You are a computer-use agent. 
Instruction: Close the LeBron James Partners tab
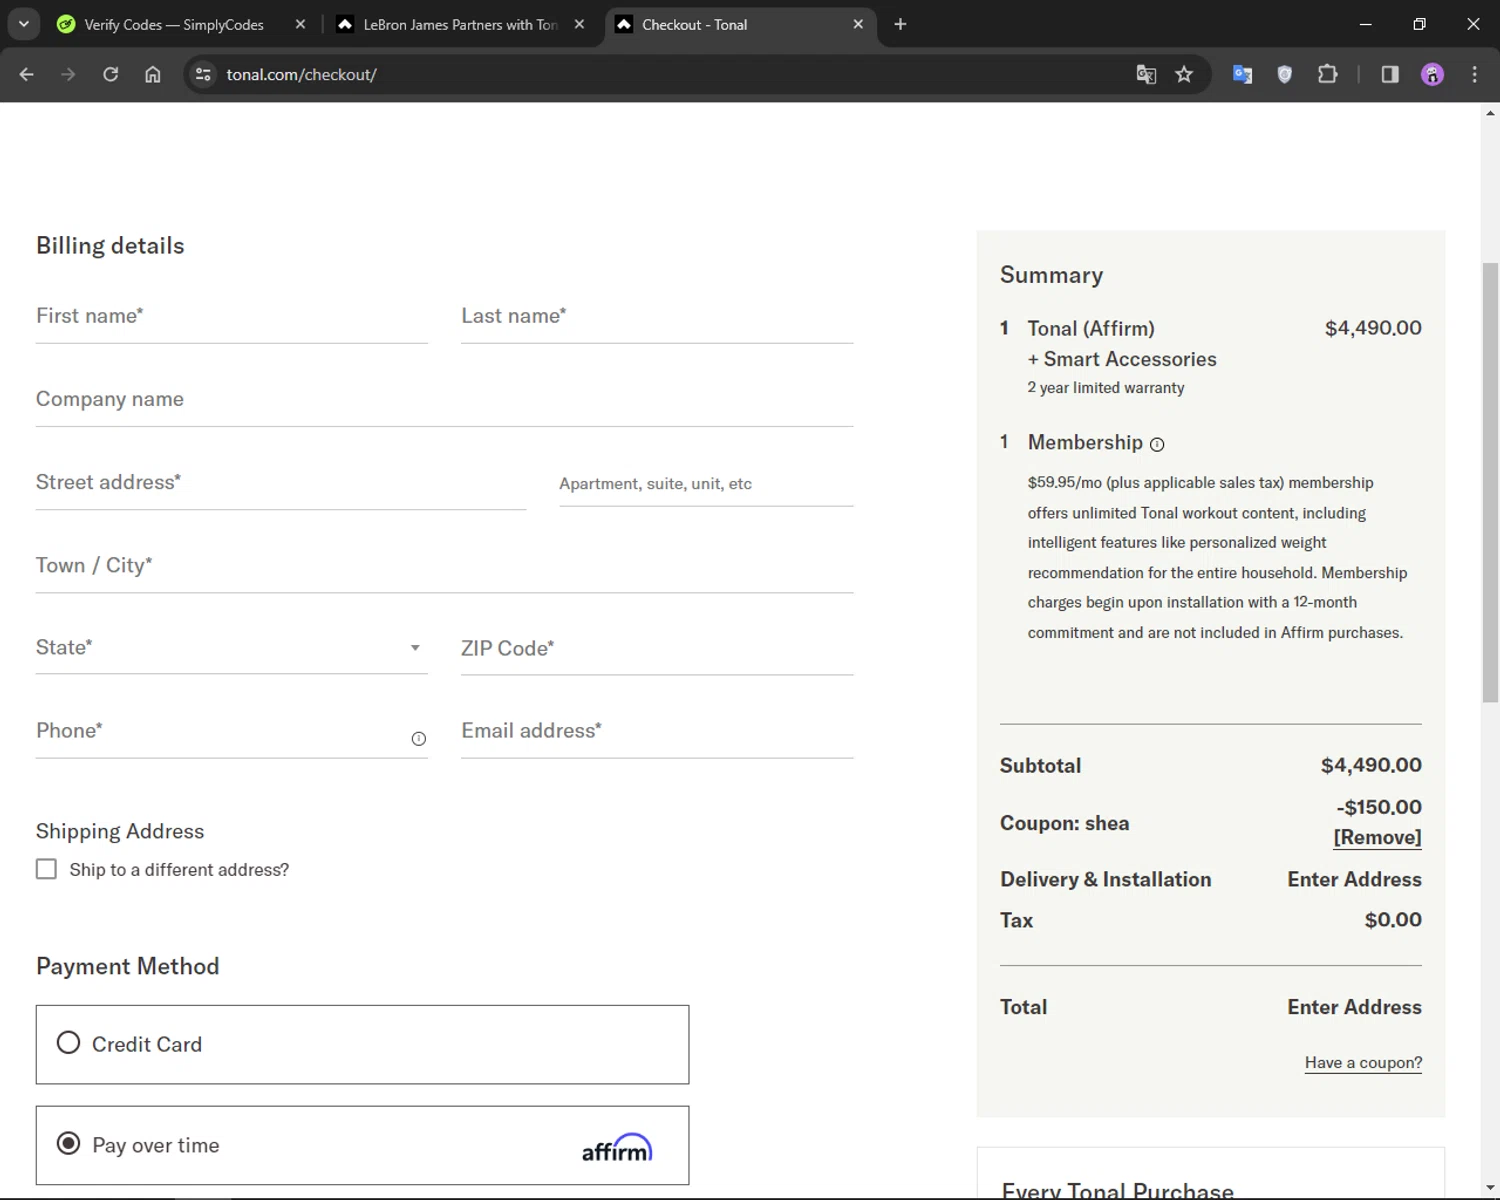579,24
